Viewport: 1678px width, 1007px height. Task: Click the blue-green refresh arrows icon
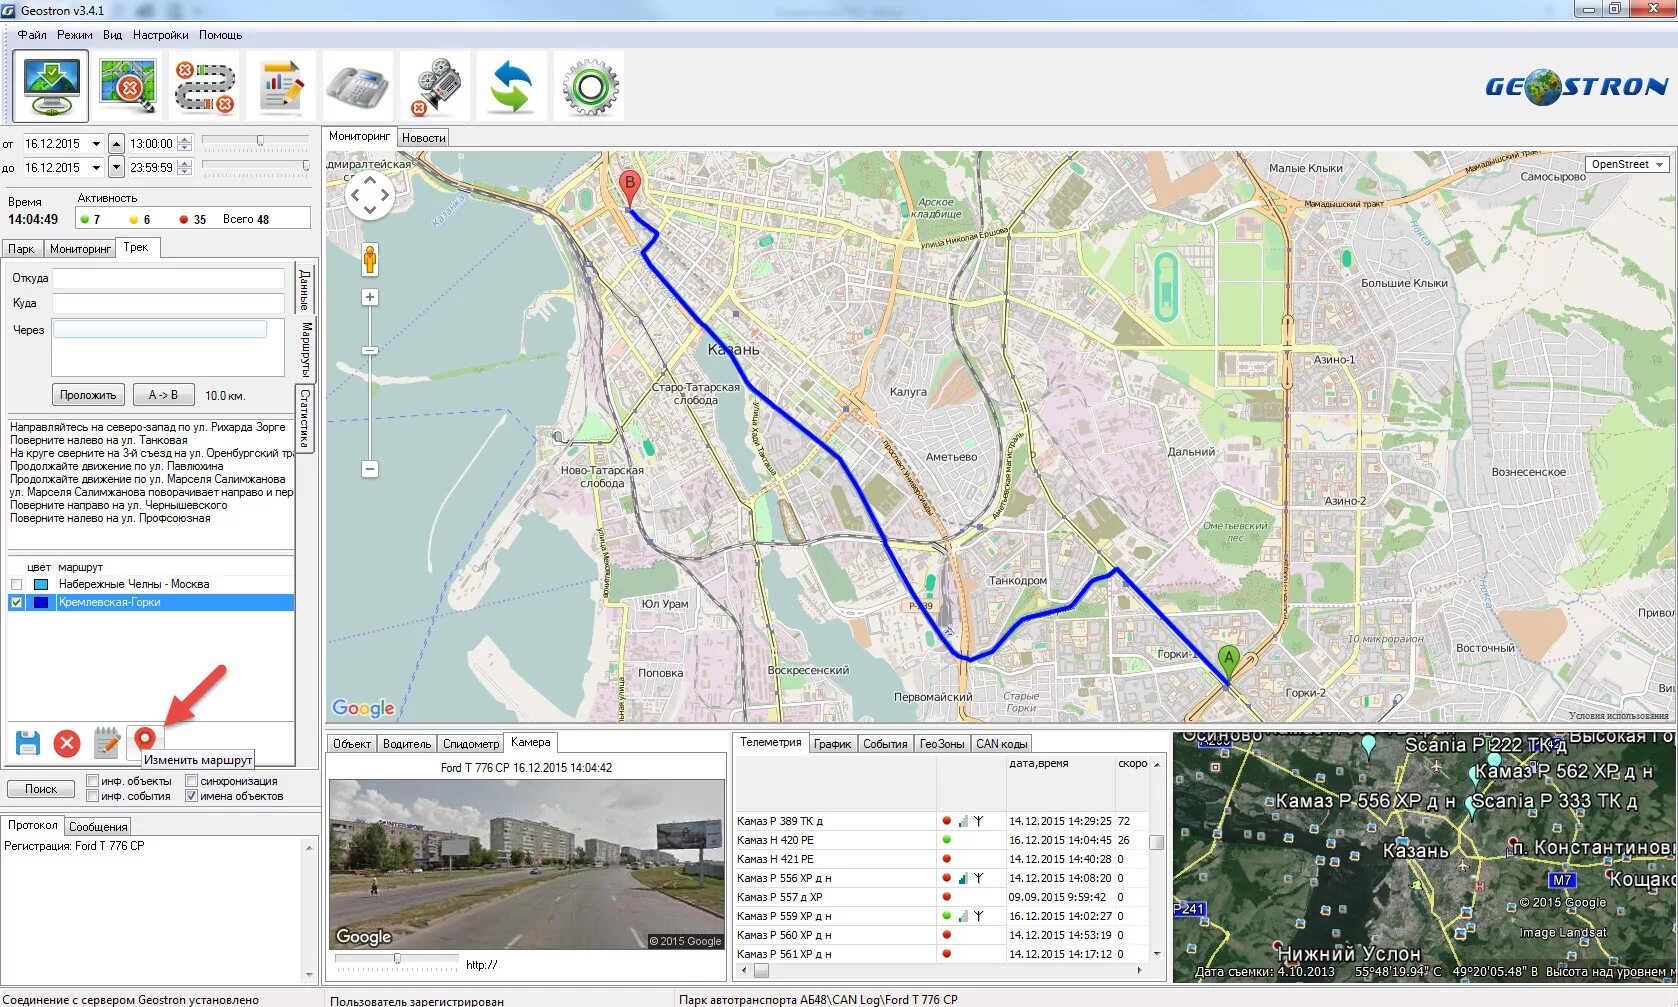click(511, 87)
